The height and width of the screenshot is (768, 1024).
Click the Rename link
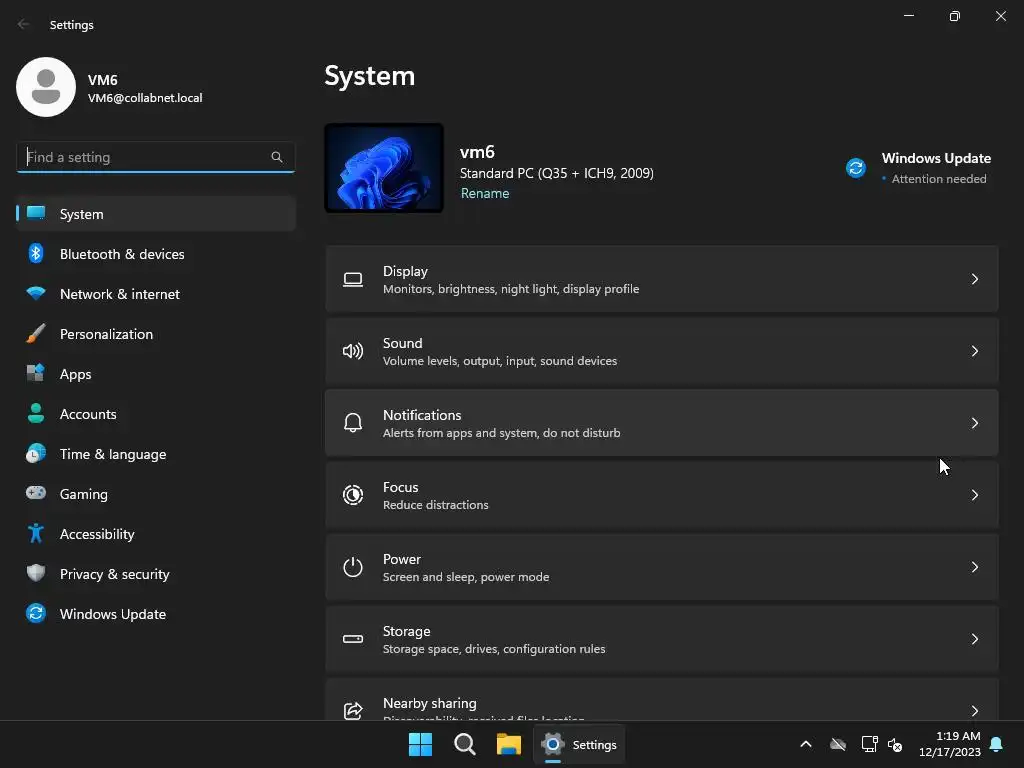click(x=485, y=193)
